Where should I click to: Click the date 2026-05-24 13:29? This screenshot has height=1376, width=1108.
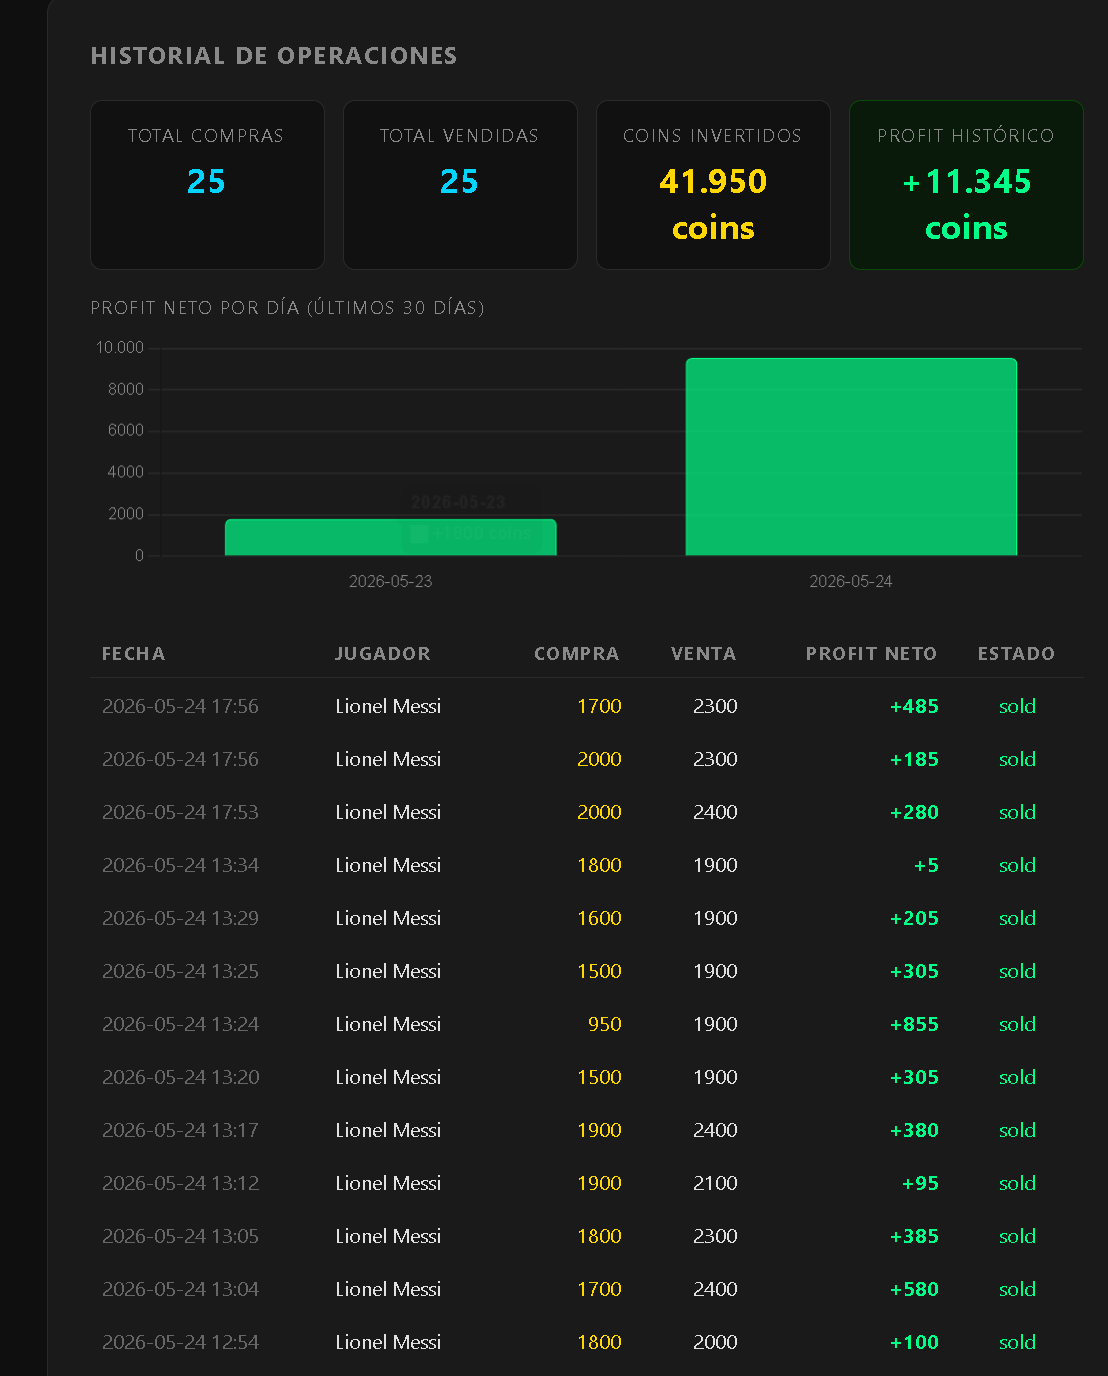click(x=180, y=918)
